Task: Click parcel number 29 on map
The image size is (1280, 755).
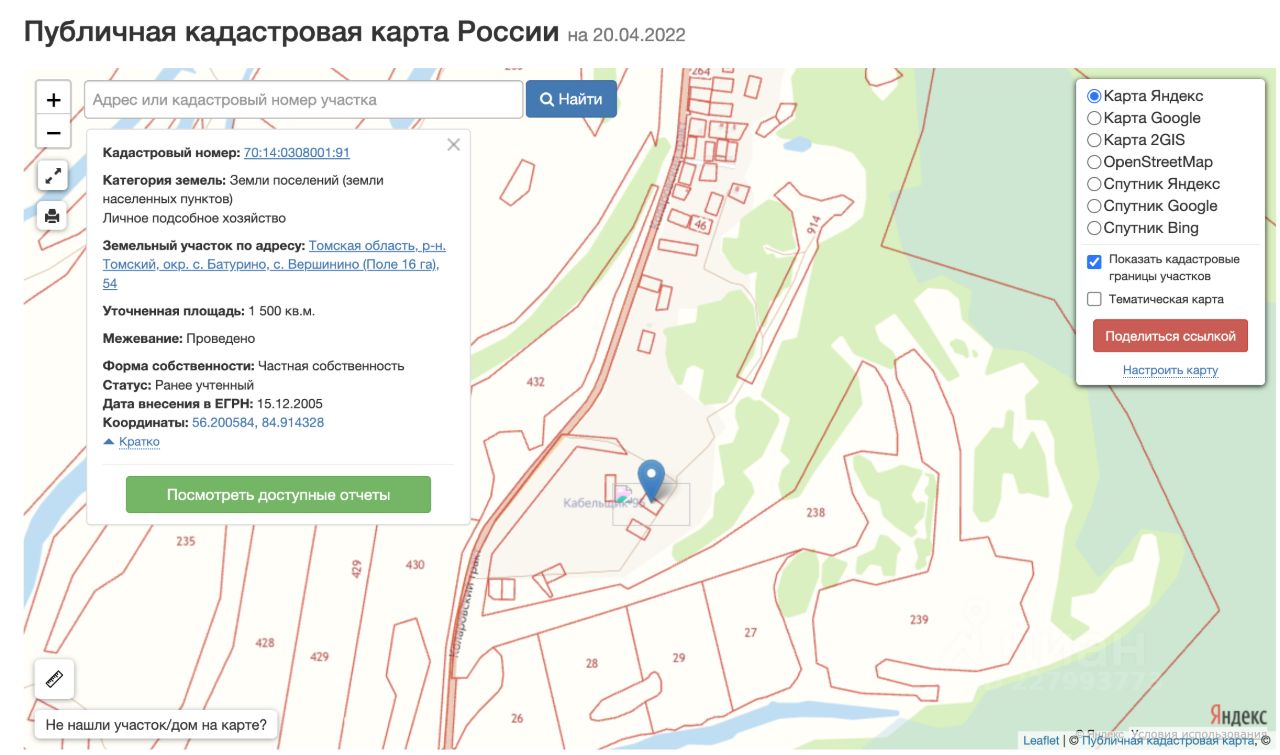Action: tap(679, 657)
